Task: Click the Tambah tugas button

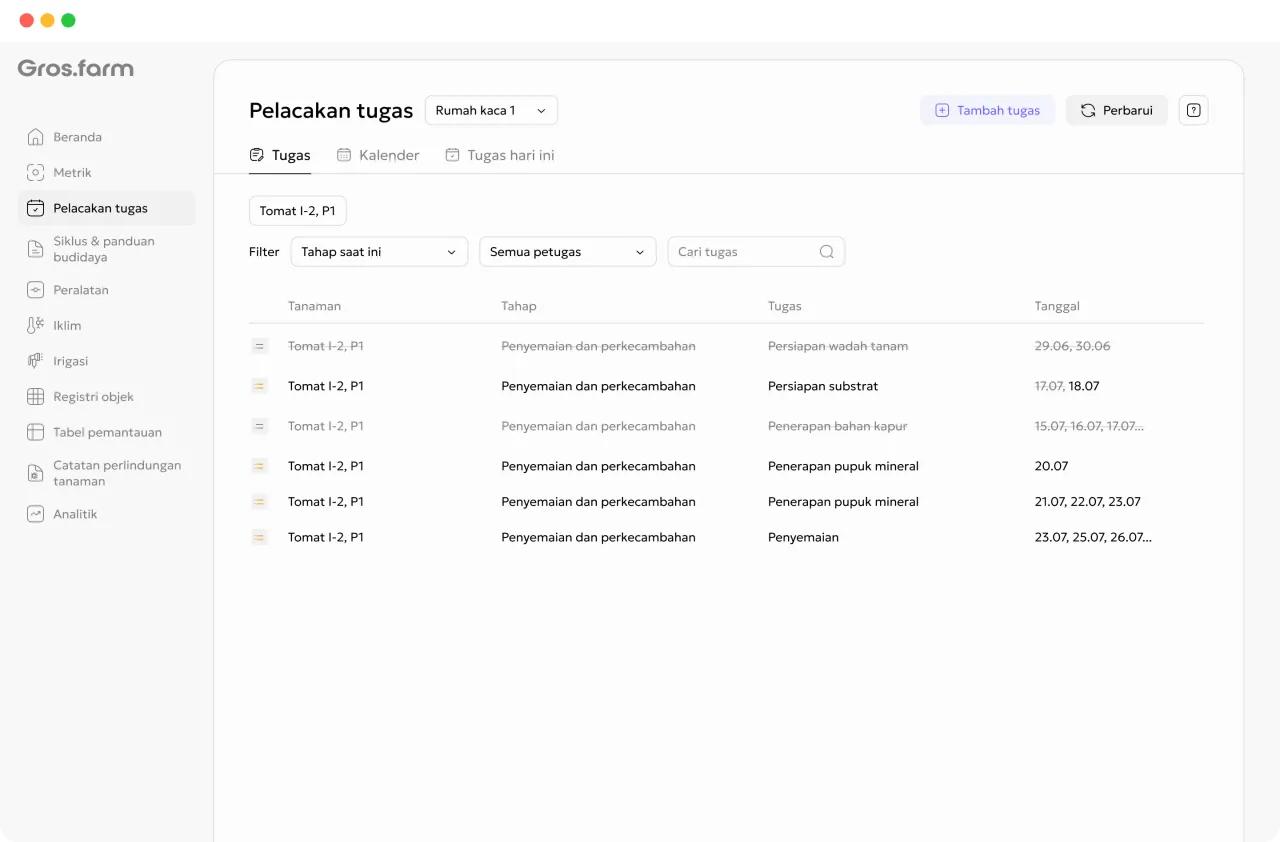Action: click(x=987, y=110)
